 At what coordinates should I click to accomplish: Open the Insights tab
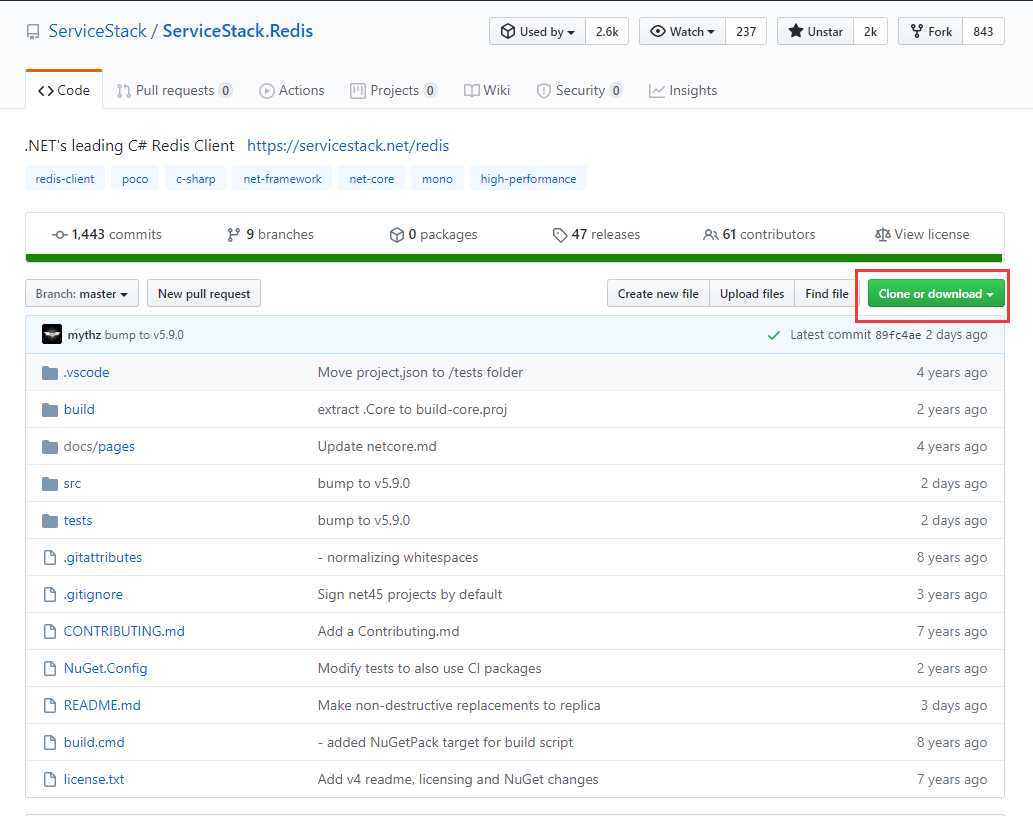[683, 91]
